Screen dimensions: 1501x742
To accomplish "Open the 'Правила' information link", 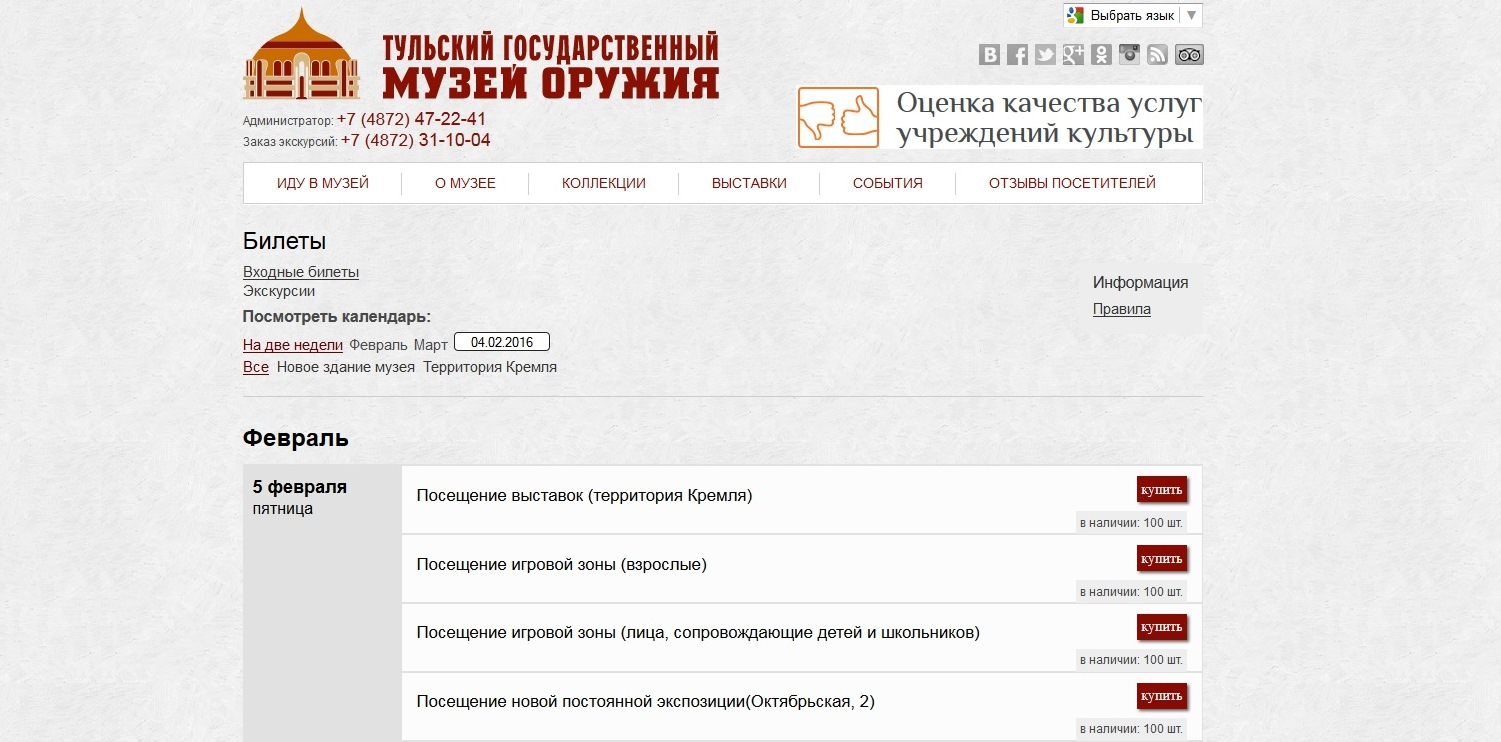I will pos(1121,309).
